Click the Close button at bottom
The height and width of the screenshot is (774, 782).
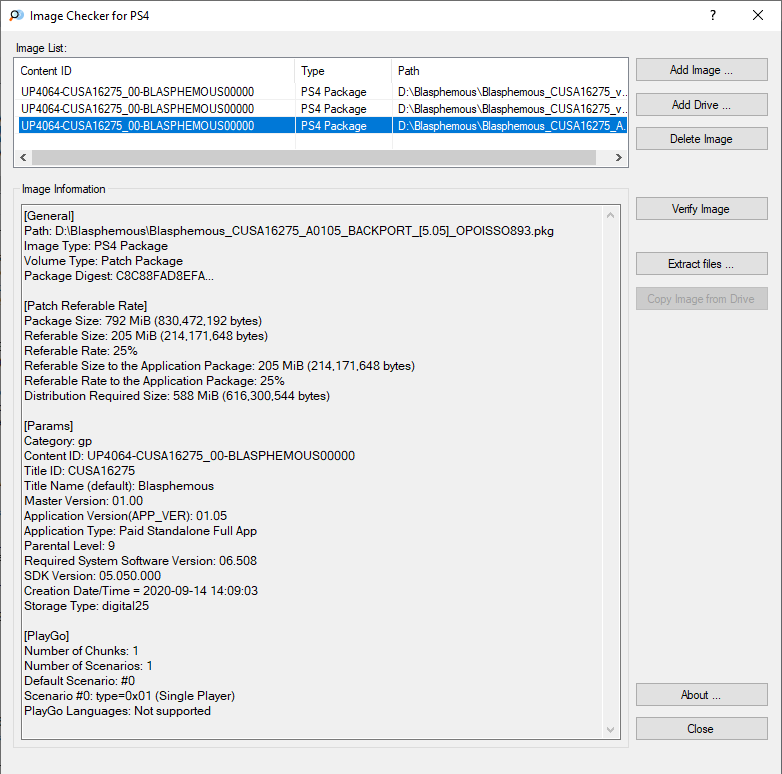[x=701, y=729]
